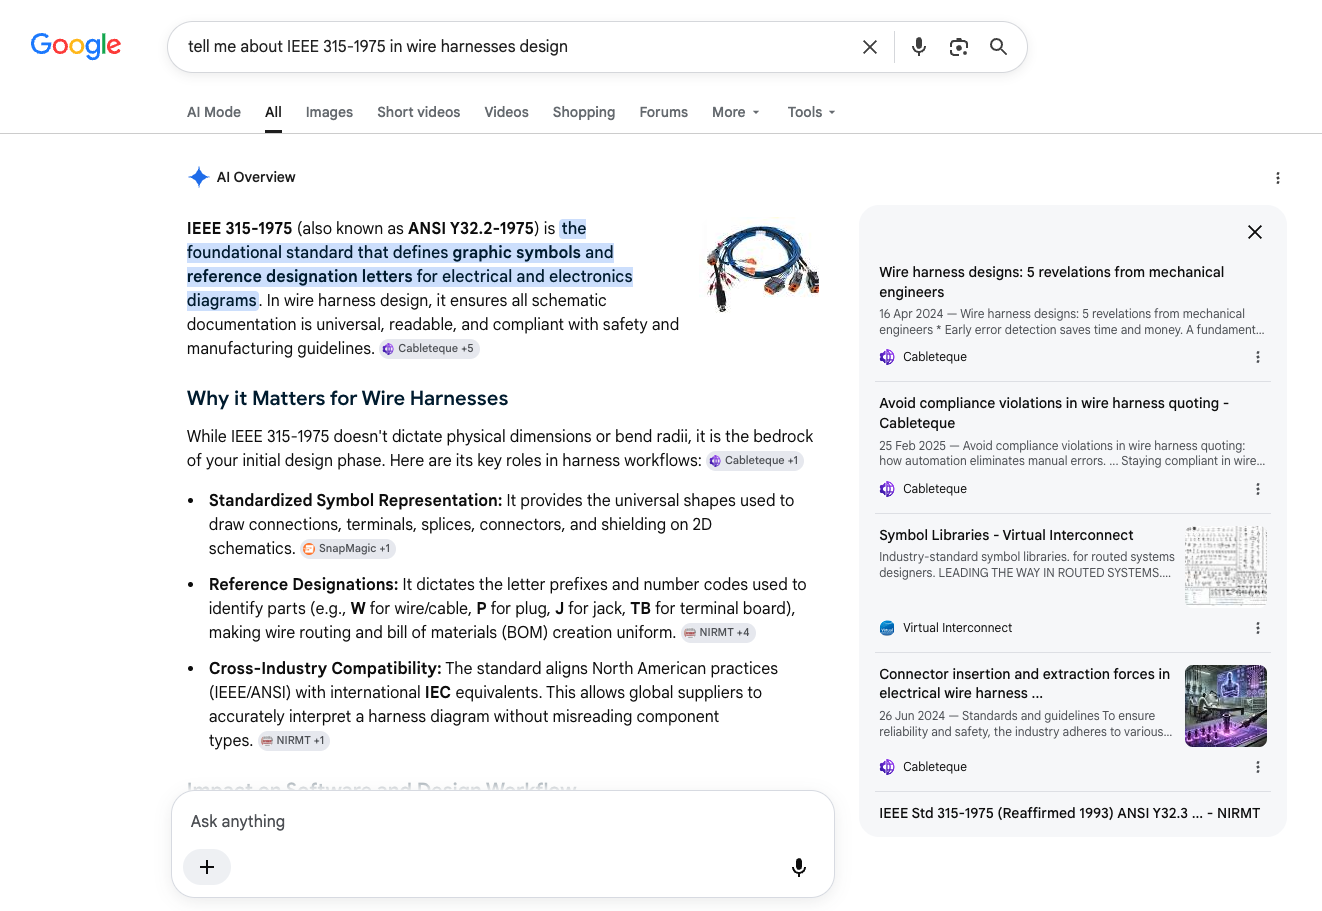The image size is (1322, 911).
Task: Open the Shopping tab
Action: [x=584, y=112]
